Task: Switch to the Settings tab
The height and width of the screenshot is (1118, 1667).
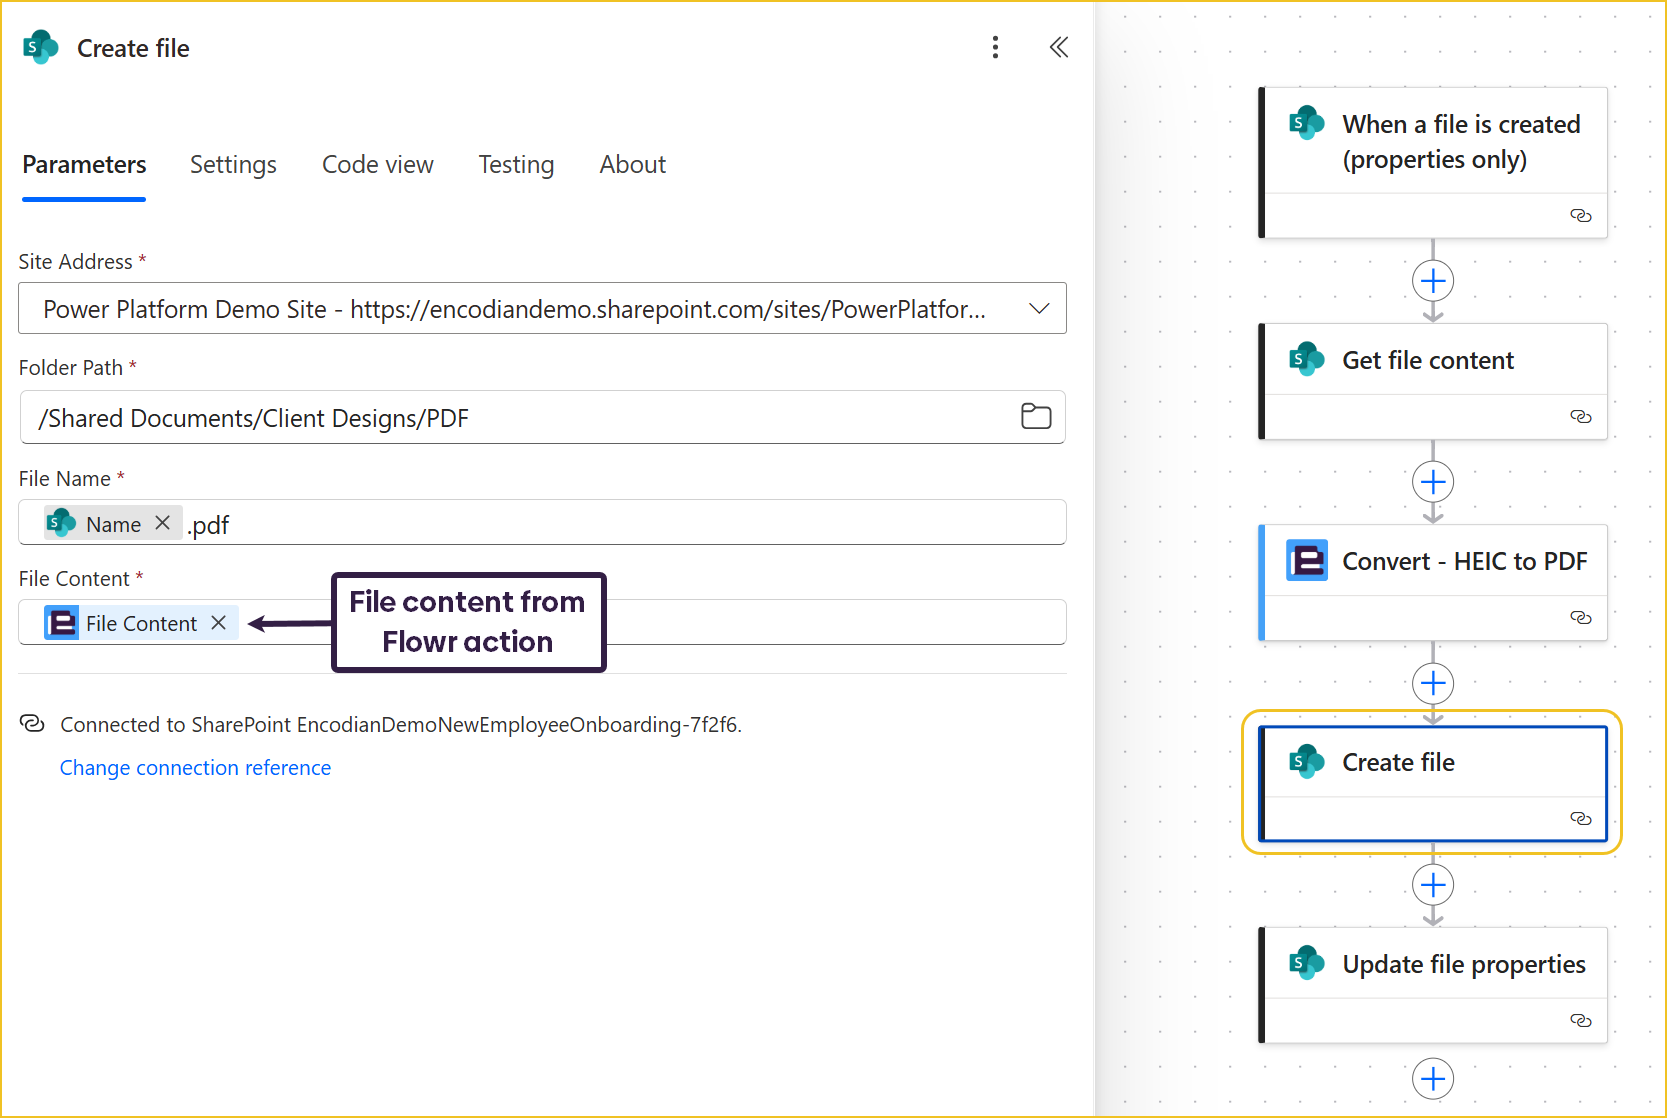Action: pyautogui.click(x=233, y=165)
